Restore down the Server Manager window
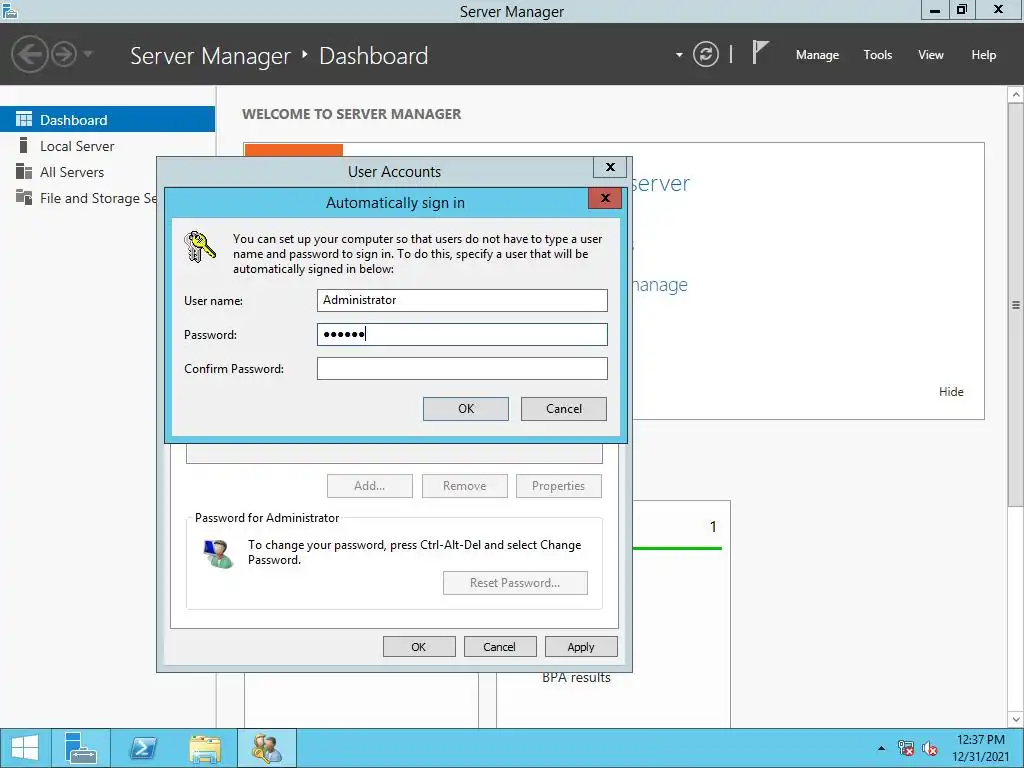 [962, 10]
